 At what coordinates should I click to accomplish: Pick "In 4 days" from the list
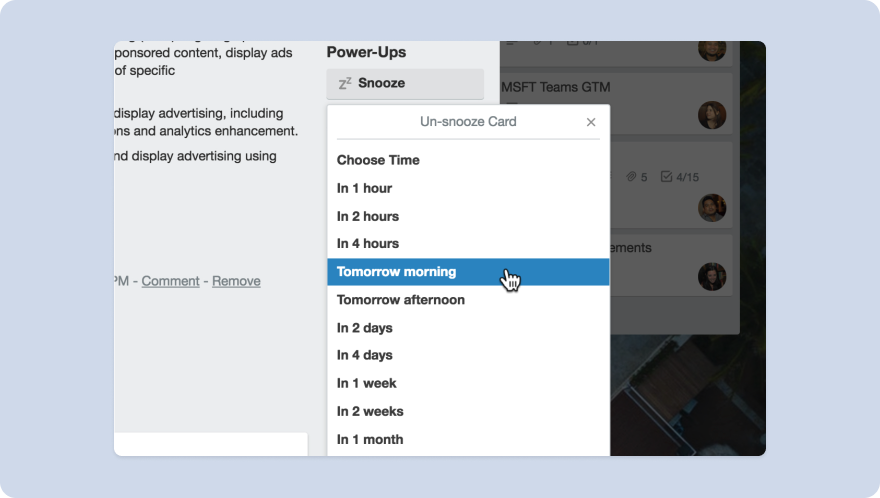(x=365, y=355)
